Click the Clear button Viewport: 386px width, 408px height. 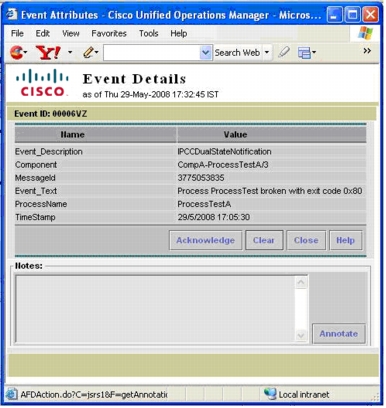click(x=264, y=240)
